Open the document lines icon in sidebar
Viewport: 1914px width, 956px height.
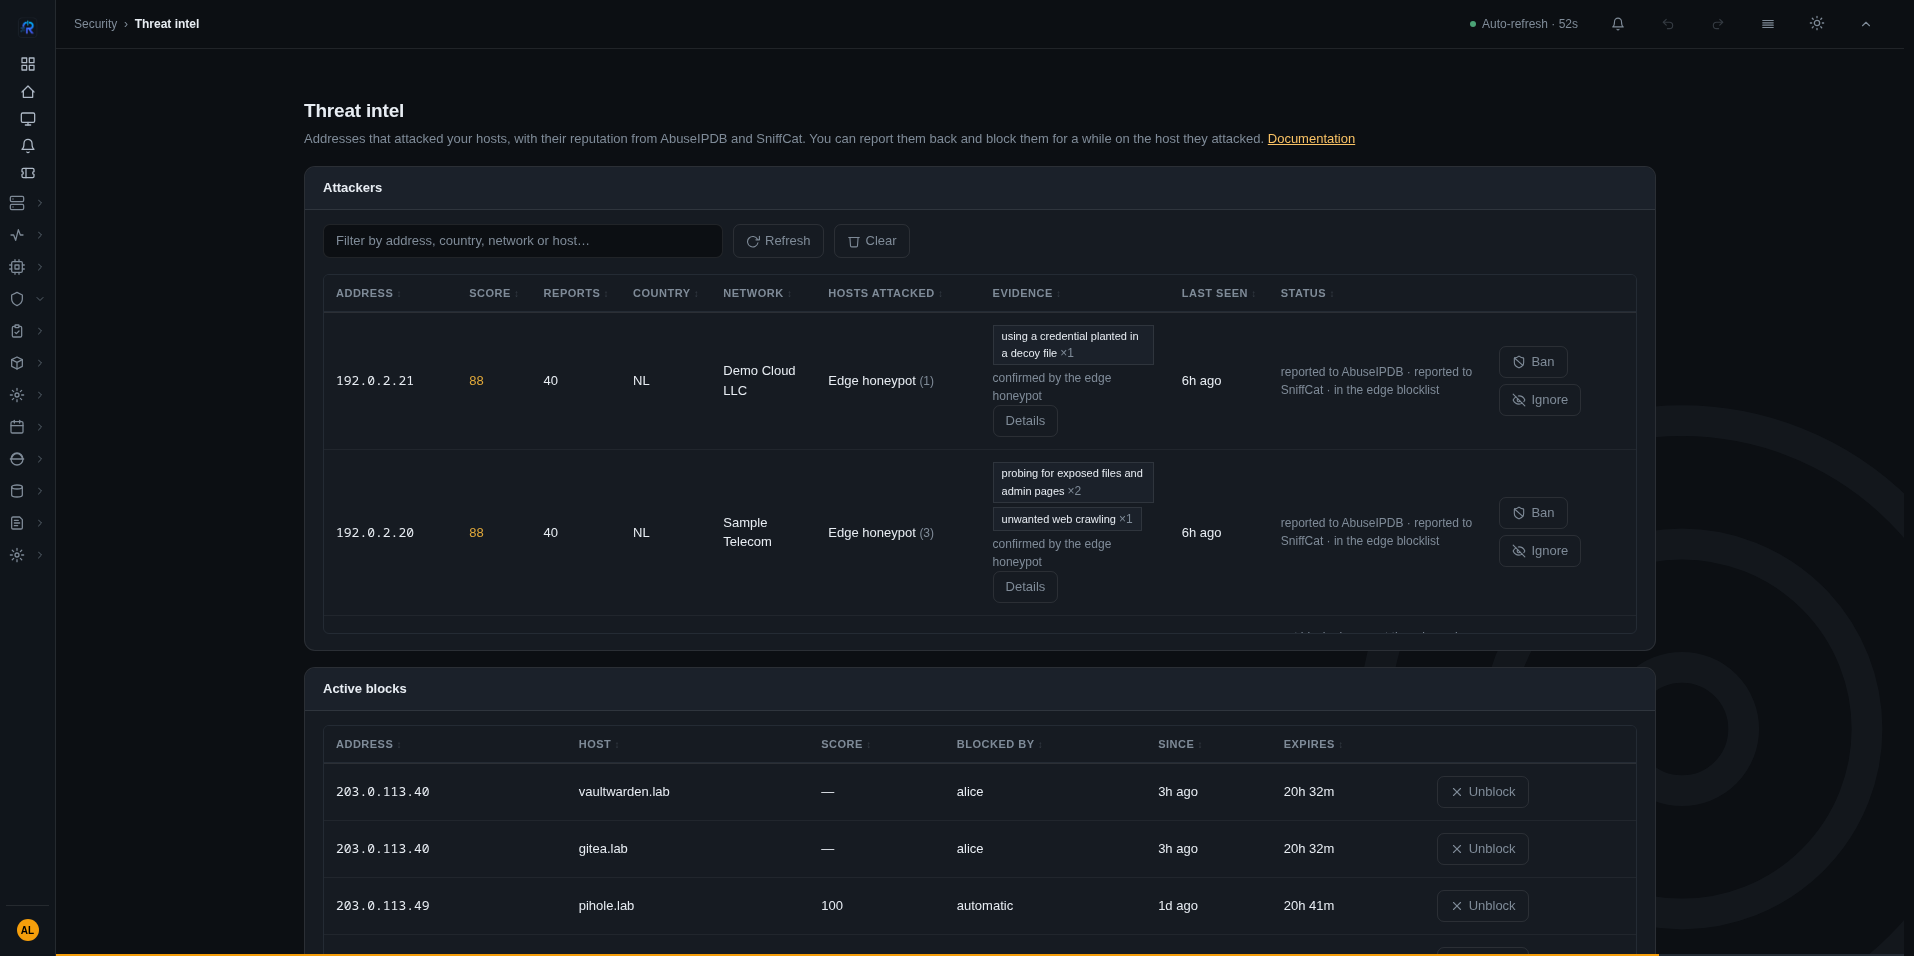click(17, 523)
